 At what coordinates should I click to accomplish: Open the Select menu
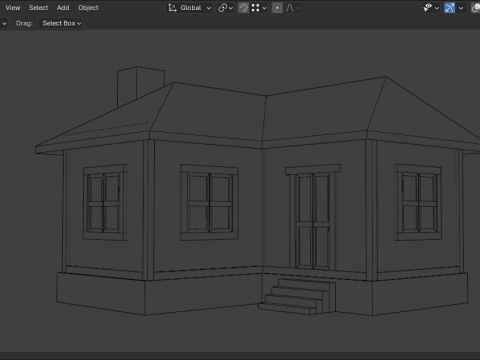tap(38, 8)
